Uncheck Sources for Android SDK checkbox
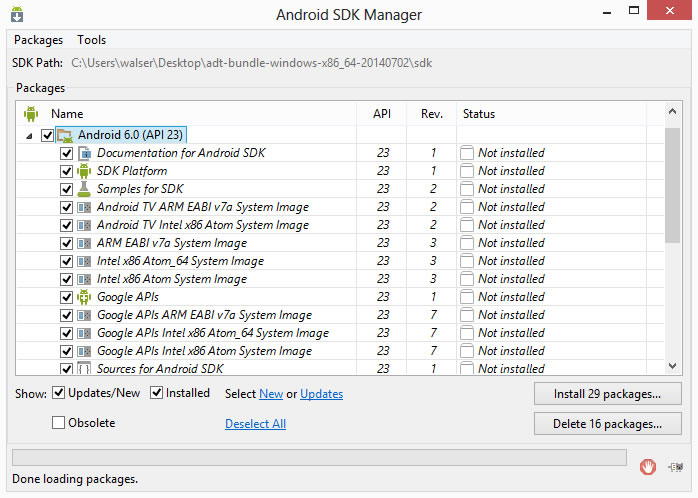The width and height of the screenshot is (698, 498). click(x=66, y=368)
